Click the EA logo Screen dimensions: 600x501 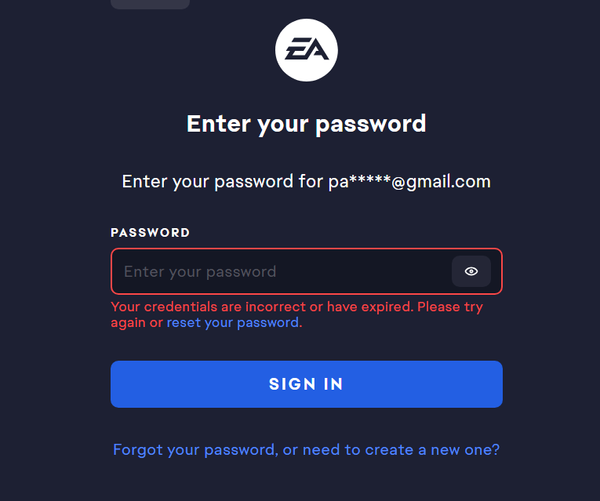coord(306,50)
